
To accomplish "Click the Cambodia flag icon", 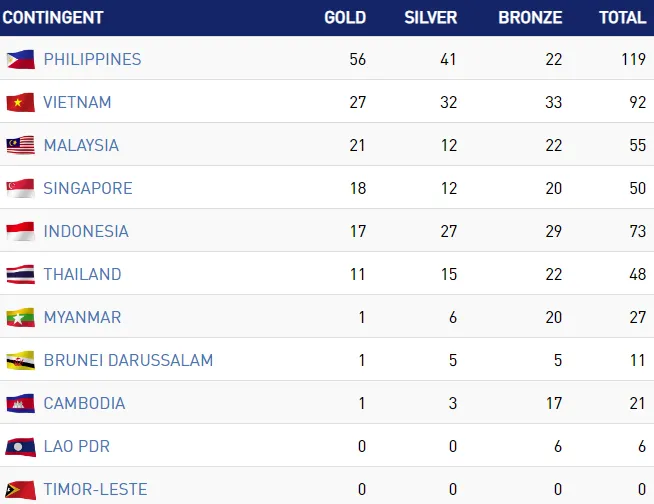I will click(21, 403).
